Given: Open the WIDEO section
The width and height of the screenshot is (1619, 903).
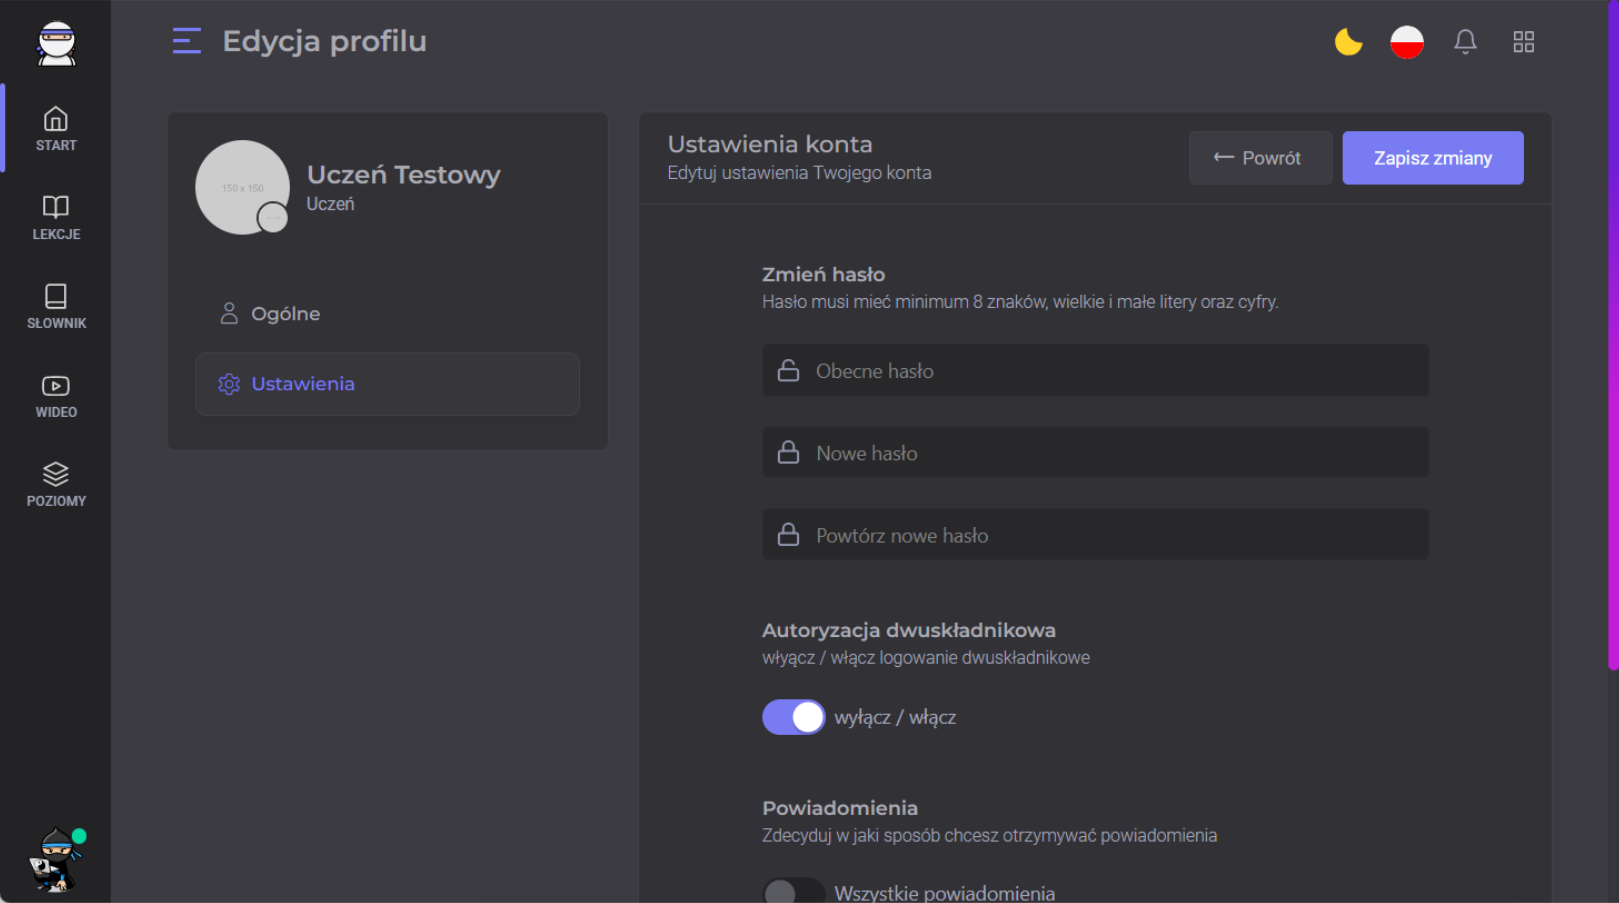Looking at the screenshot, I should coord(56,396).
